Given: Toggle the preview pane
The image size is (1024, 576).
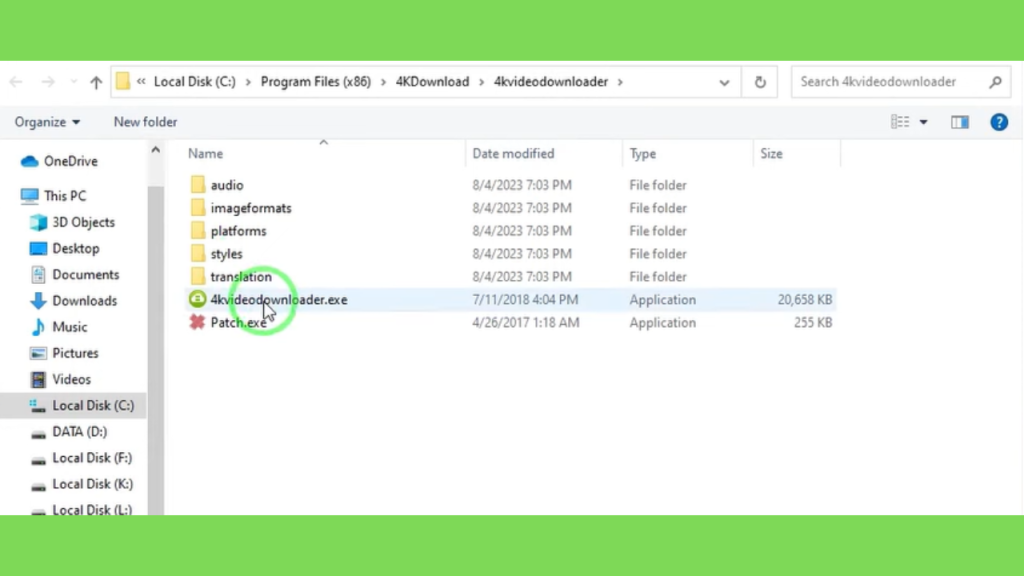Looking at the screenshot, I should 960,122.
